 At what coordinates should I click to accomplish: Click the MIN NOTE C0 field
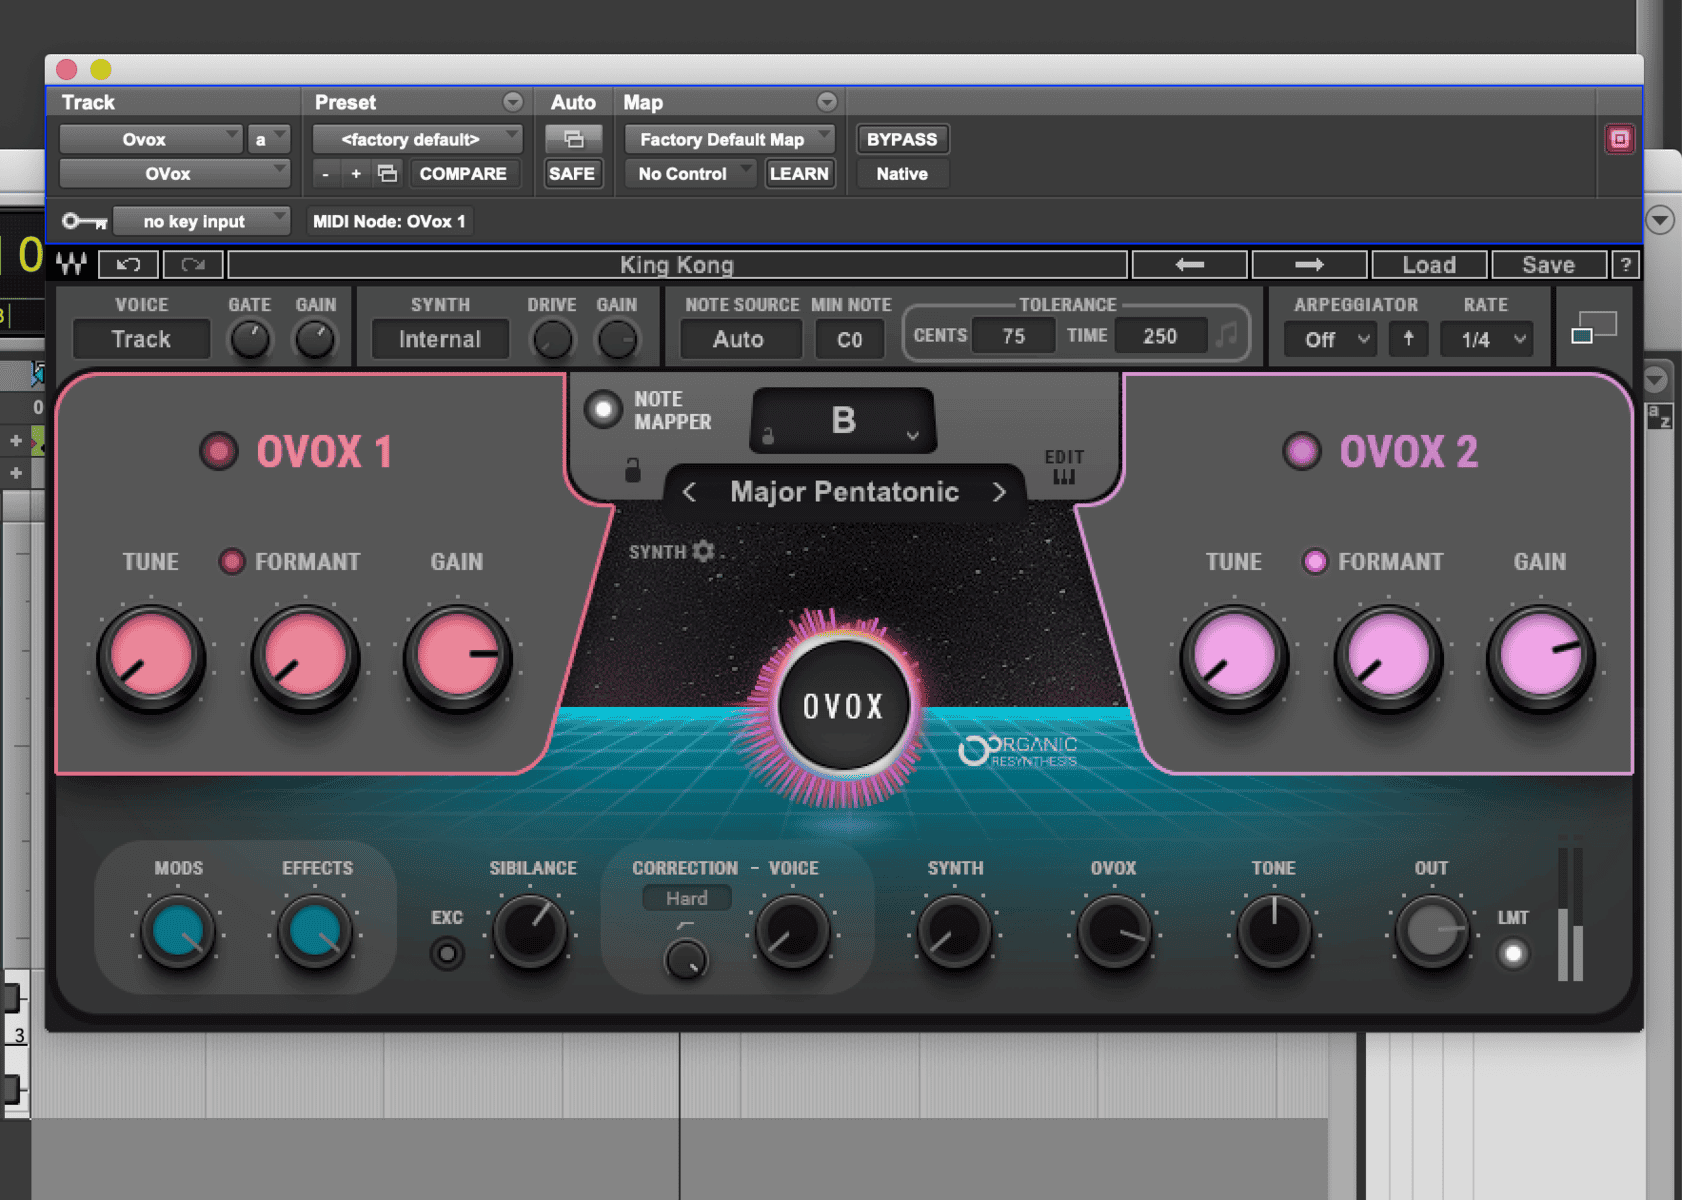click(849, 339)
